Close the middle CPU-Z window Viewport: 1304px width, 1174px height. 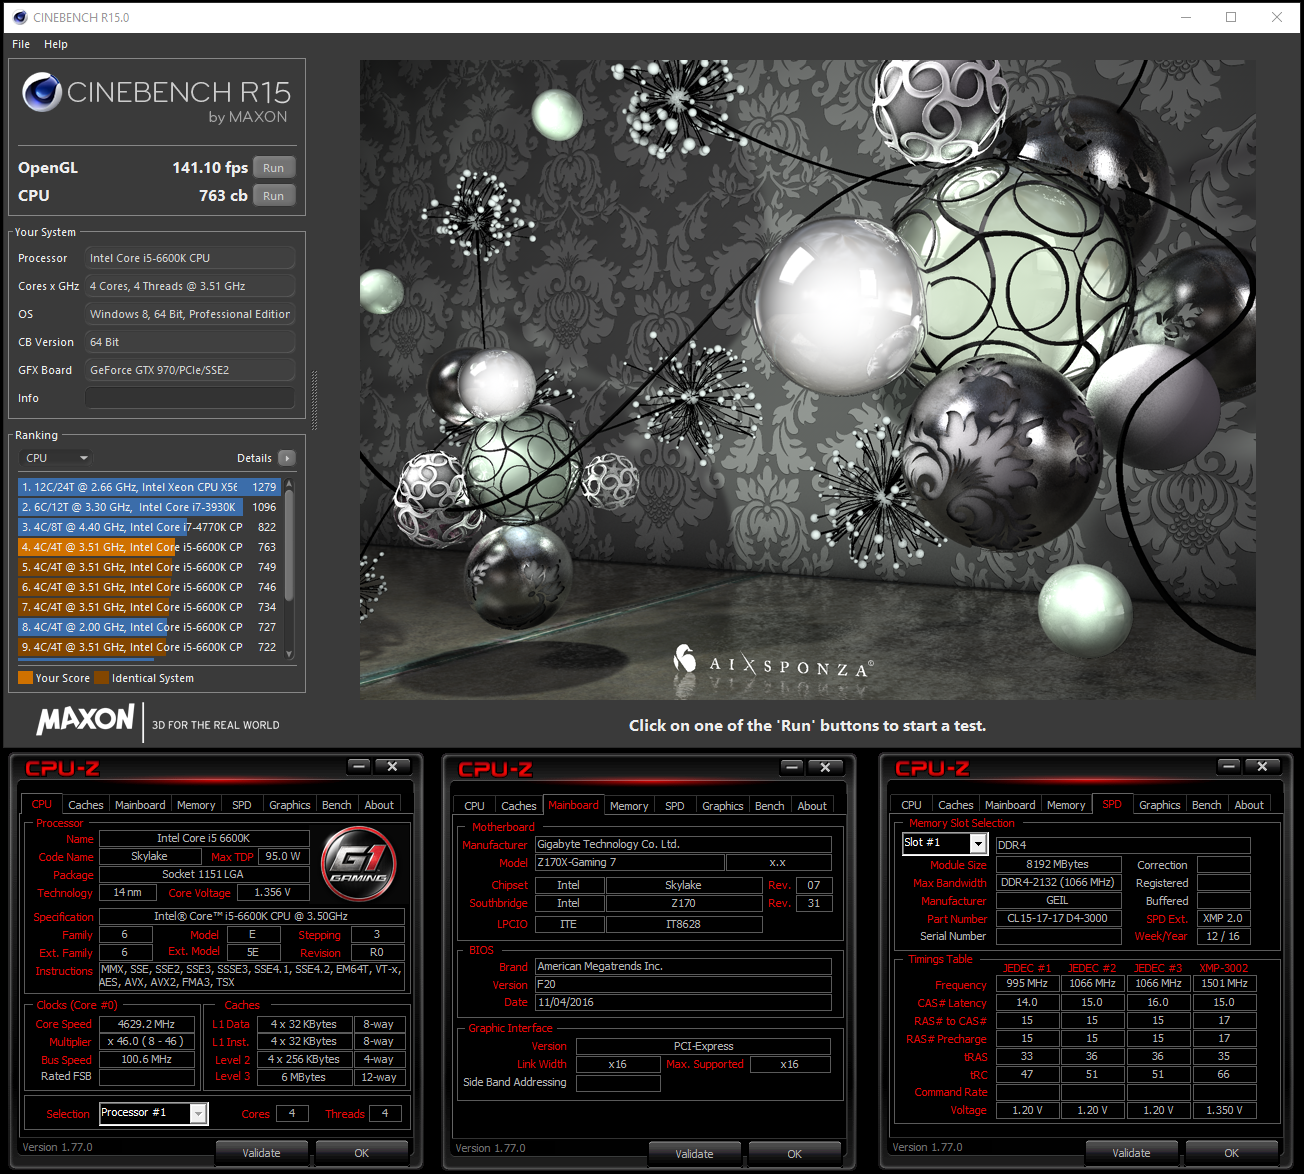coord(826,767)
